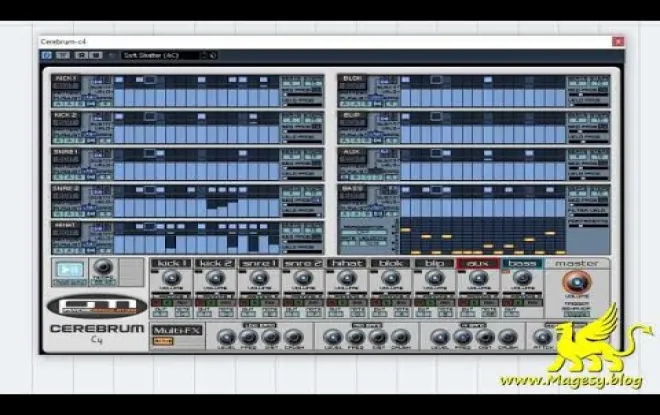Select the snre 2 mixer tab
The height and width of the screenshot is (415, 660).
tap(303, 263)
